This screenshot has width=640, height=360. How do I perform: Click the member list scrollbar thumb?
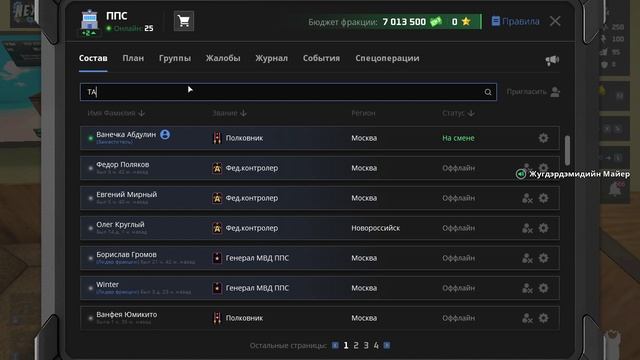567,151
